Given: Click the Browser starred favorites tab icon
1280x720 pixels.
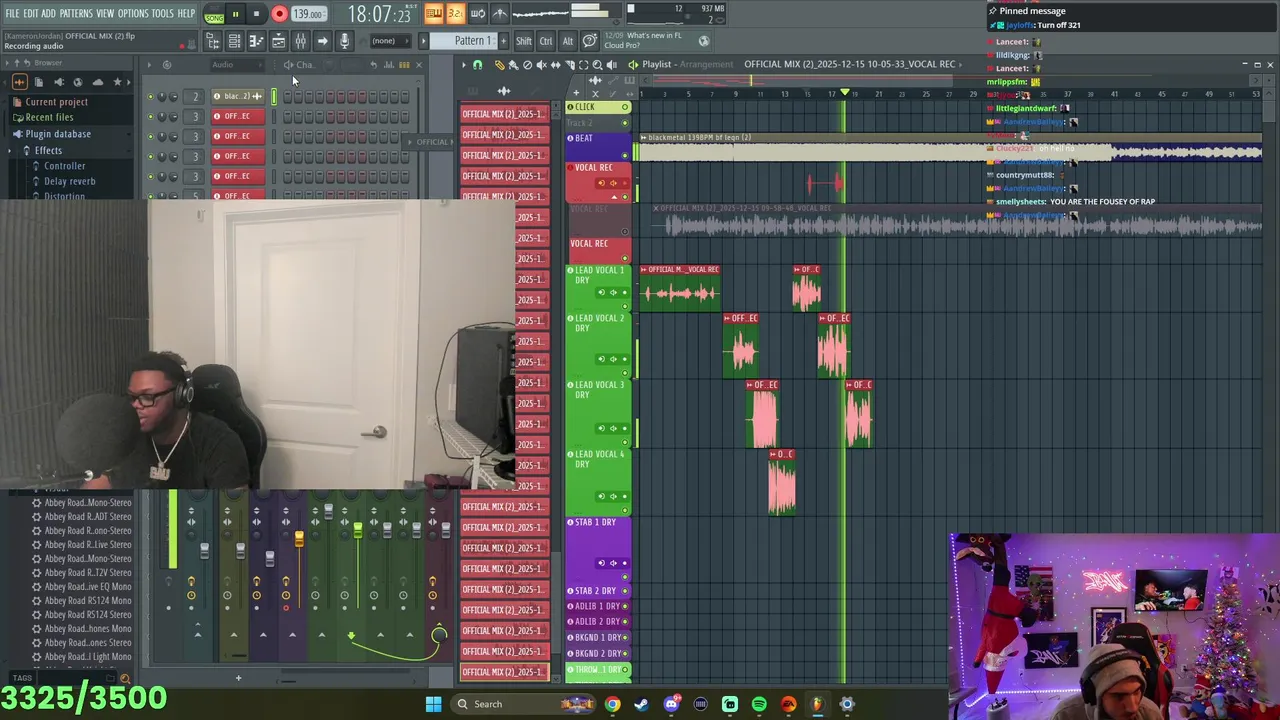Looking at the screenshot, I should pos(117,81).
